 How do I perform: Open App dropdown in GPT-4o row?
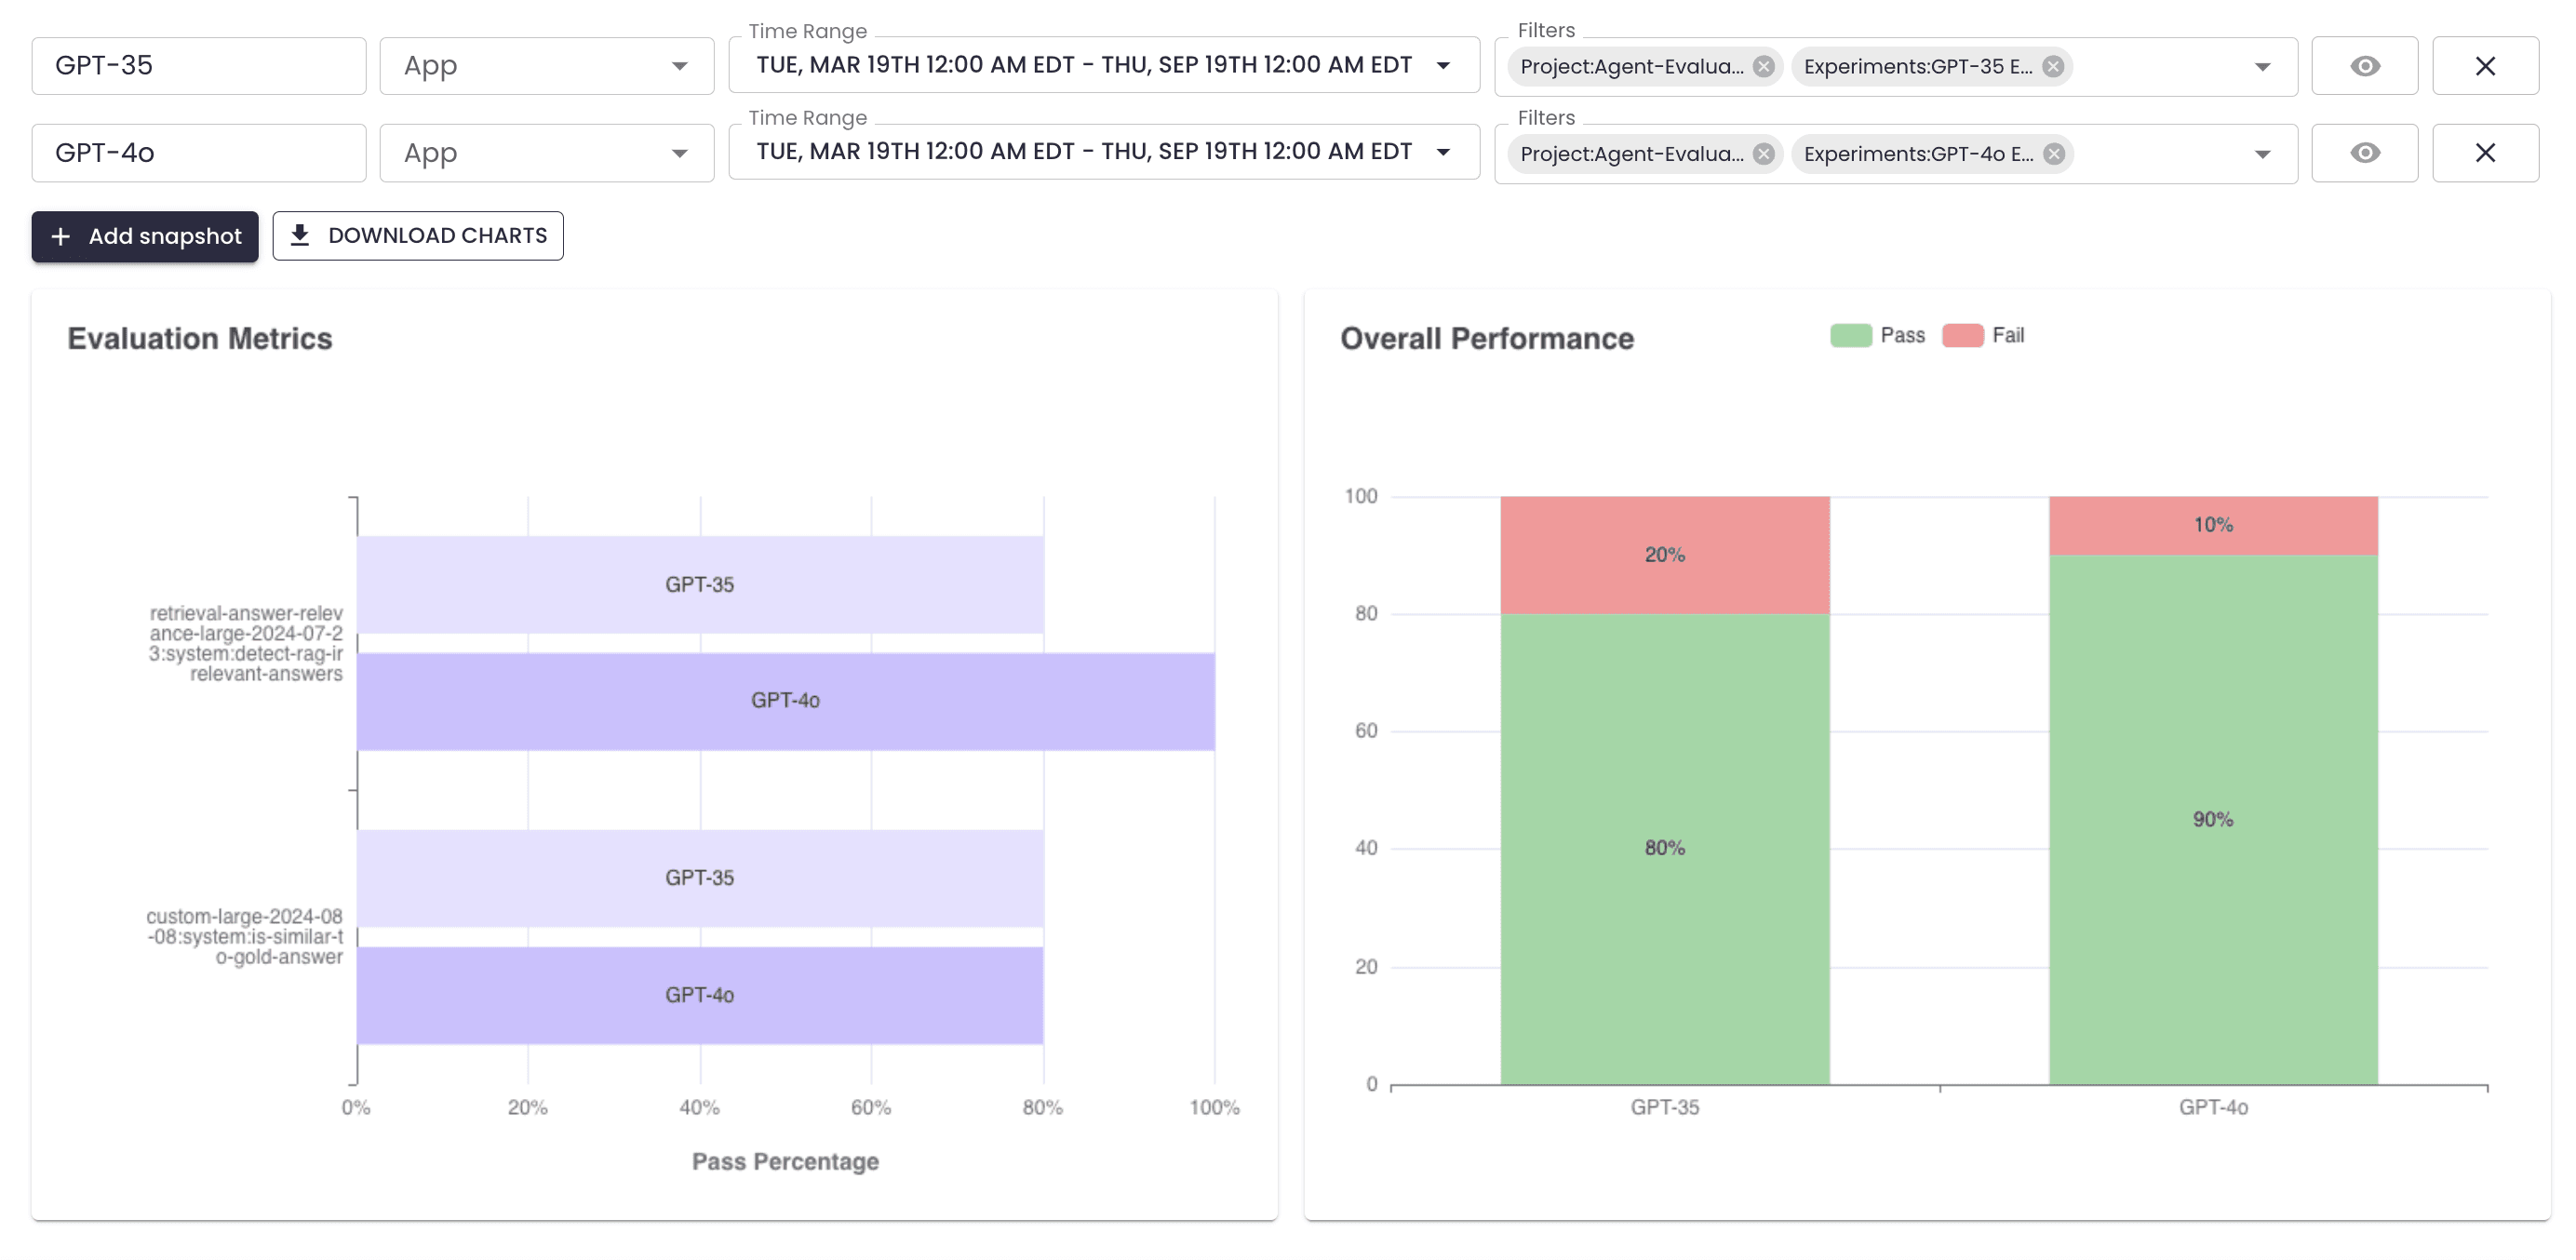[547, 153]
